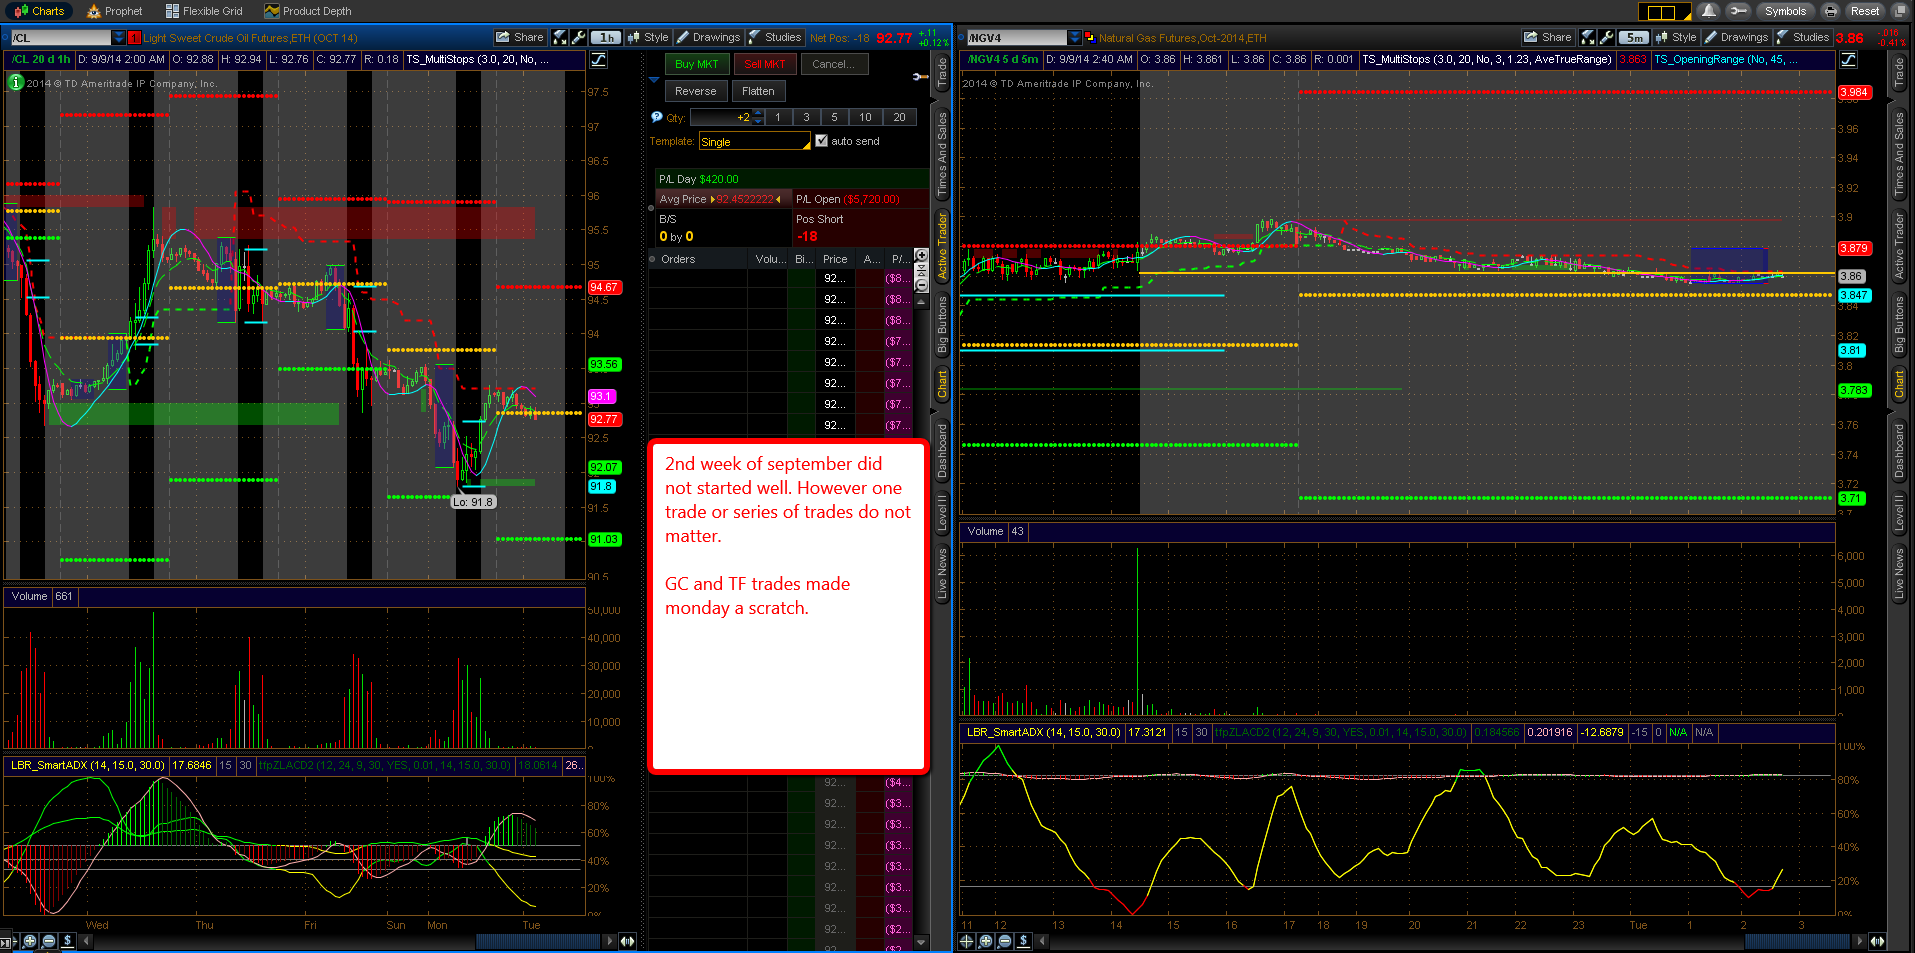This screenshot has width=1915, height=953.
Task: Open the order Template dropdown
Action: pos(754,142)
